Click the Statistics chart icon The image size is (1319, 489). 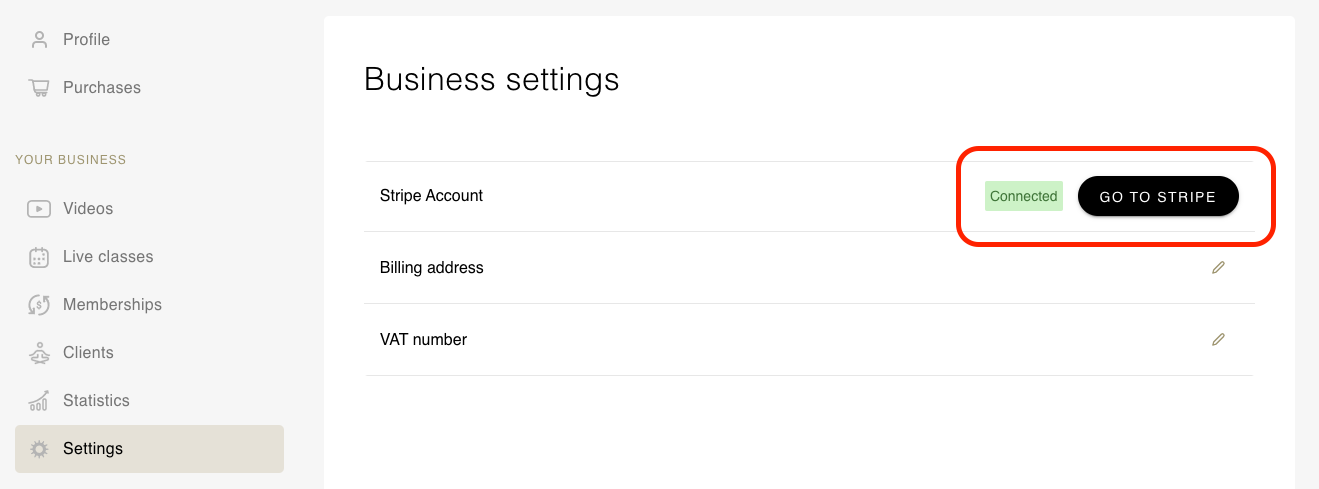tap(39, 401)
